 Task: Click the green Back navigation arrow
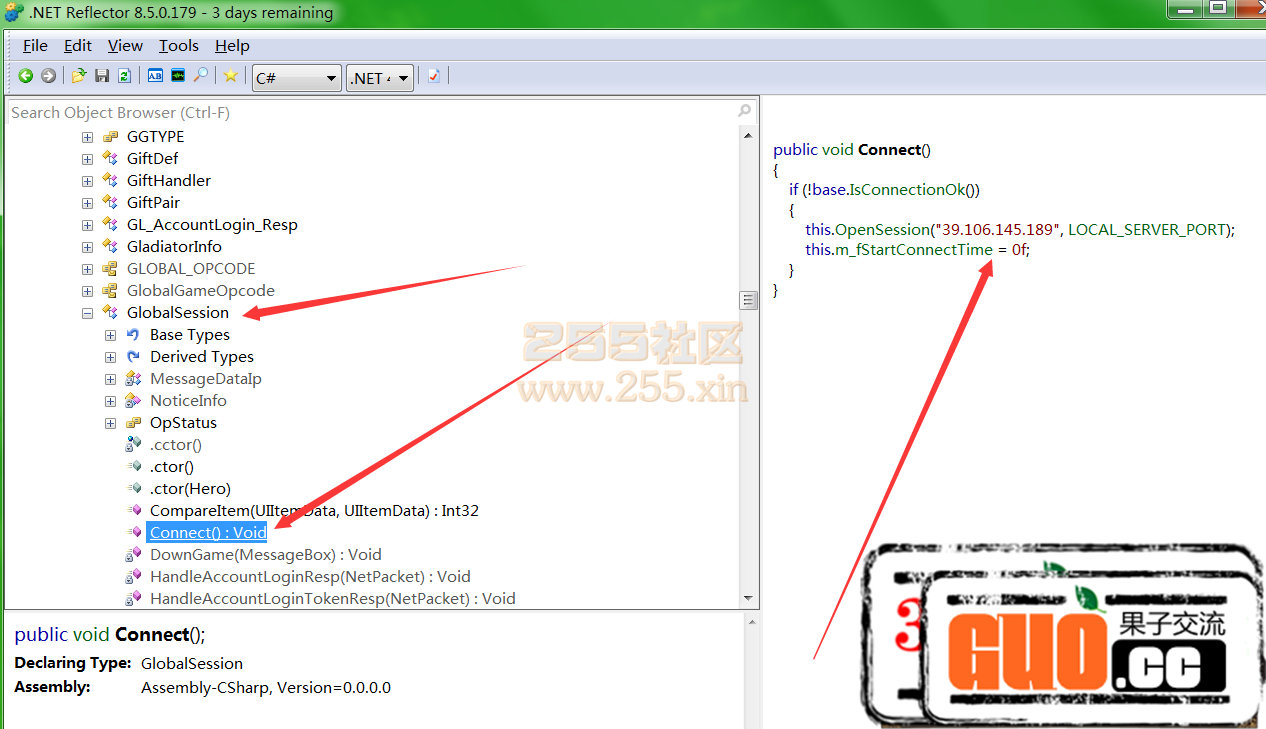(x=26, y=76)
